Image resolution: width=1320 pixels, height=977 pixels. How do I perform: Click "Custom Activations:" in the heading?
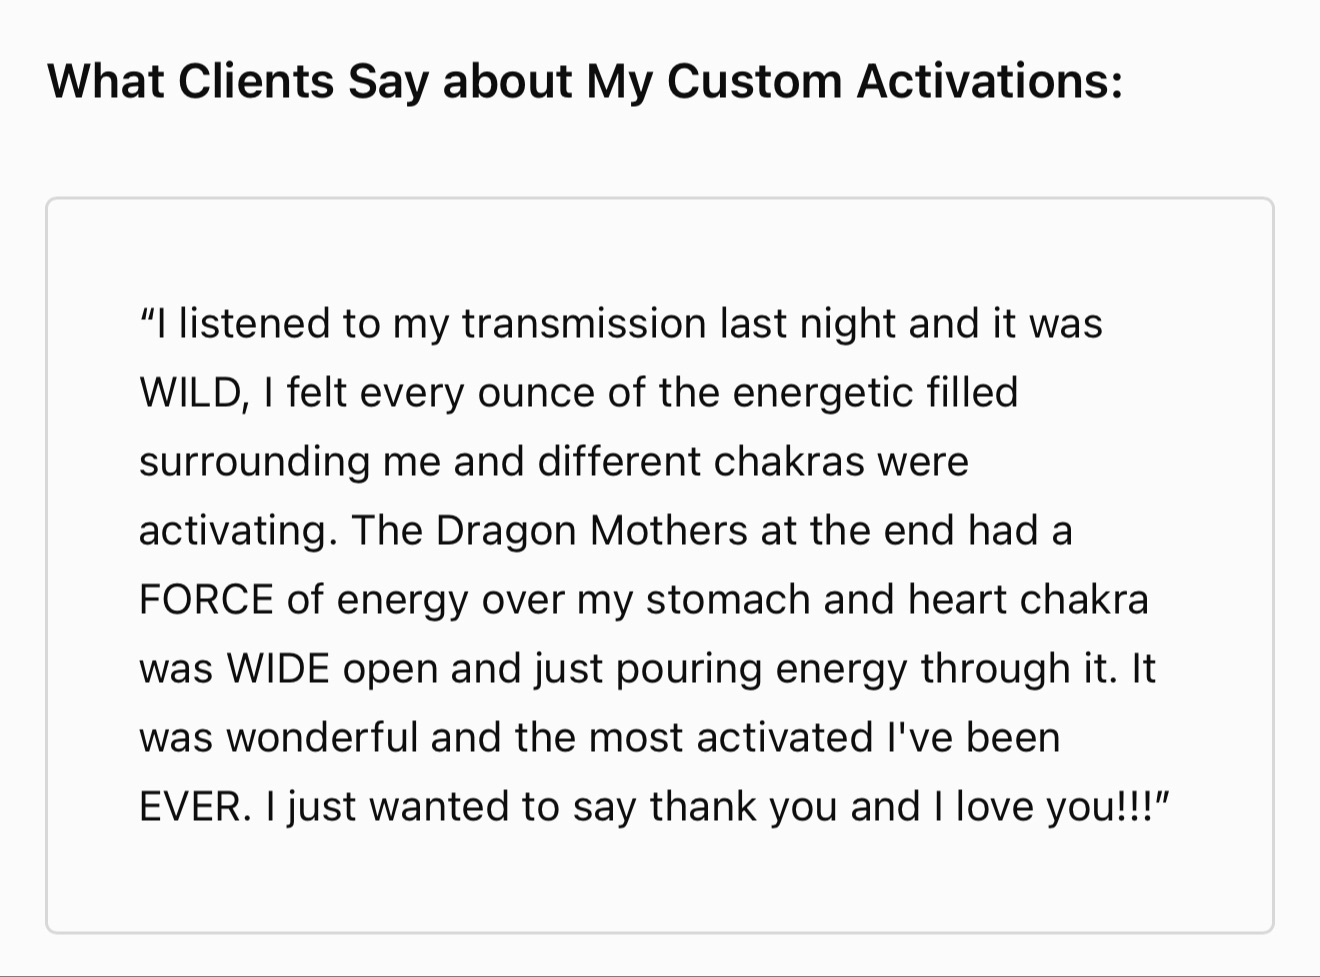coord(895,81)
